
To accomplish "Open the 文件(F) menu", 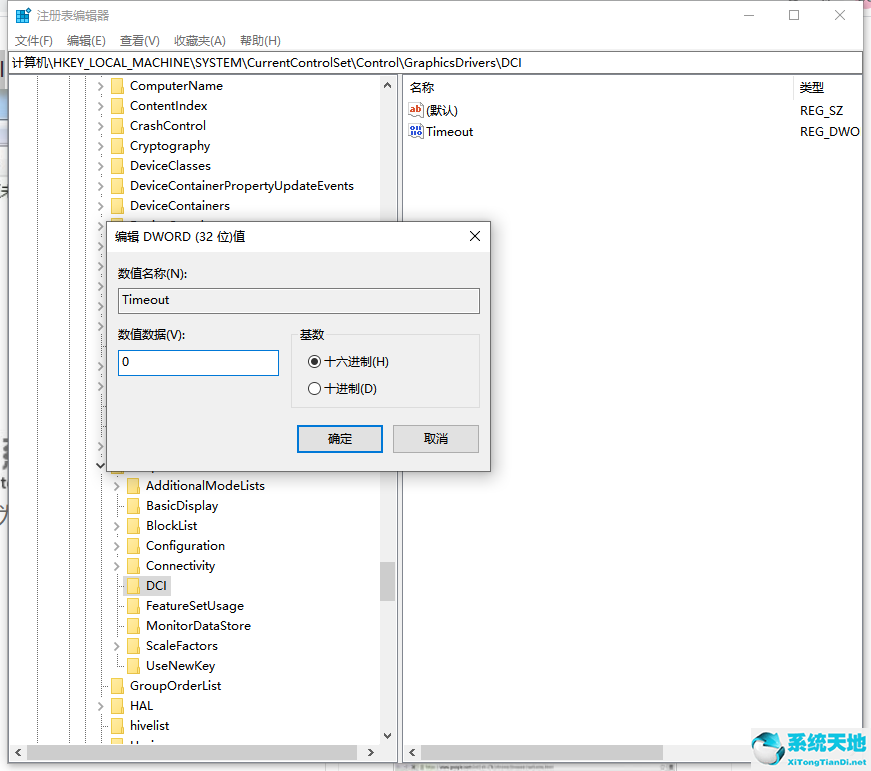I will [x=34, y=40].
